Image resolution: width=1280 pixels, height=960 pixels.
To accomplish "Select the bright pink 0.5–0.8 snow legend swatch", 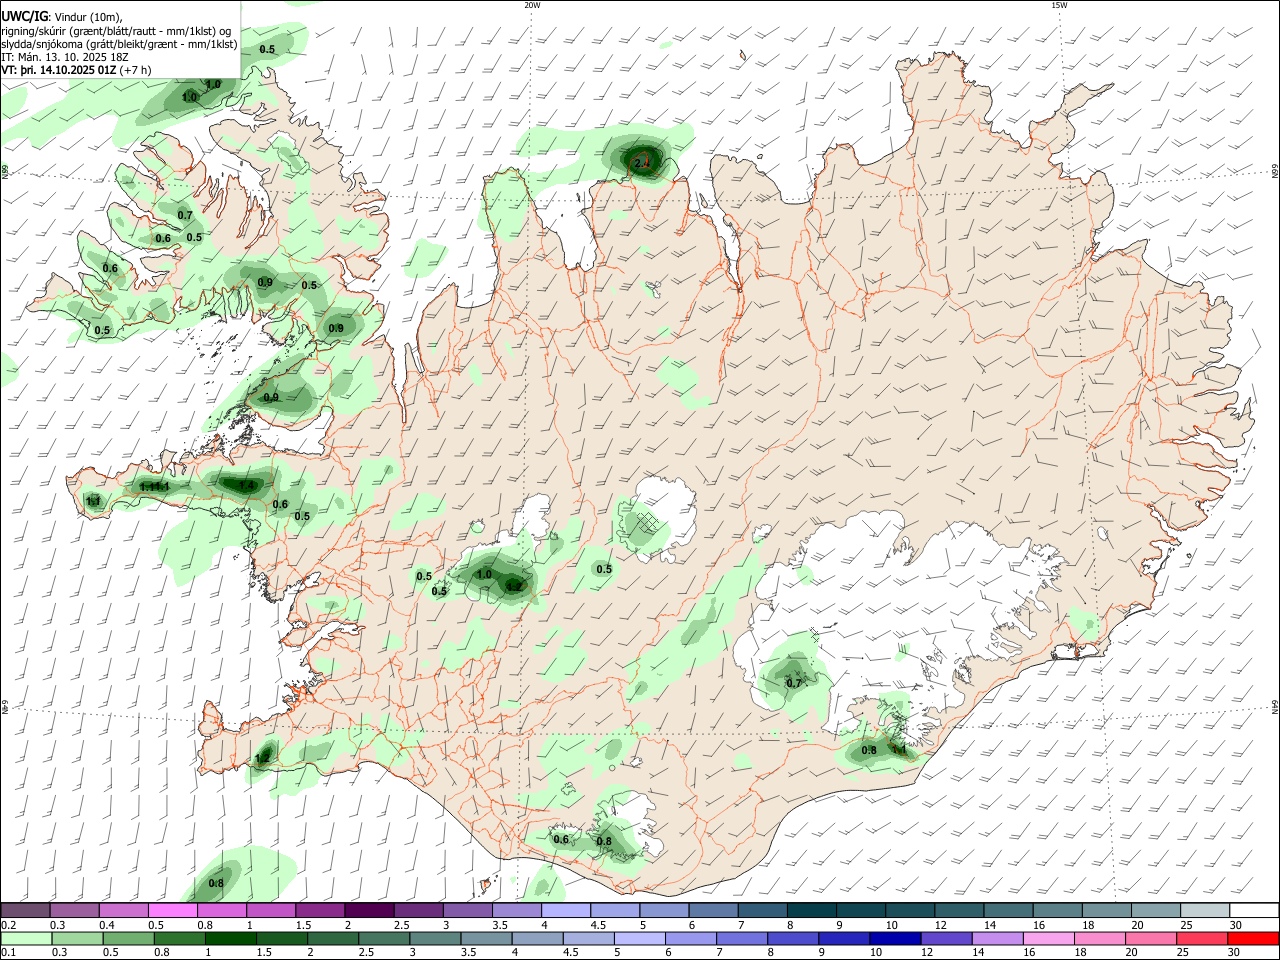I will [x=172, y=911].
